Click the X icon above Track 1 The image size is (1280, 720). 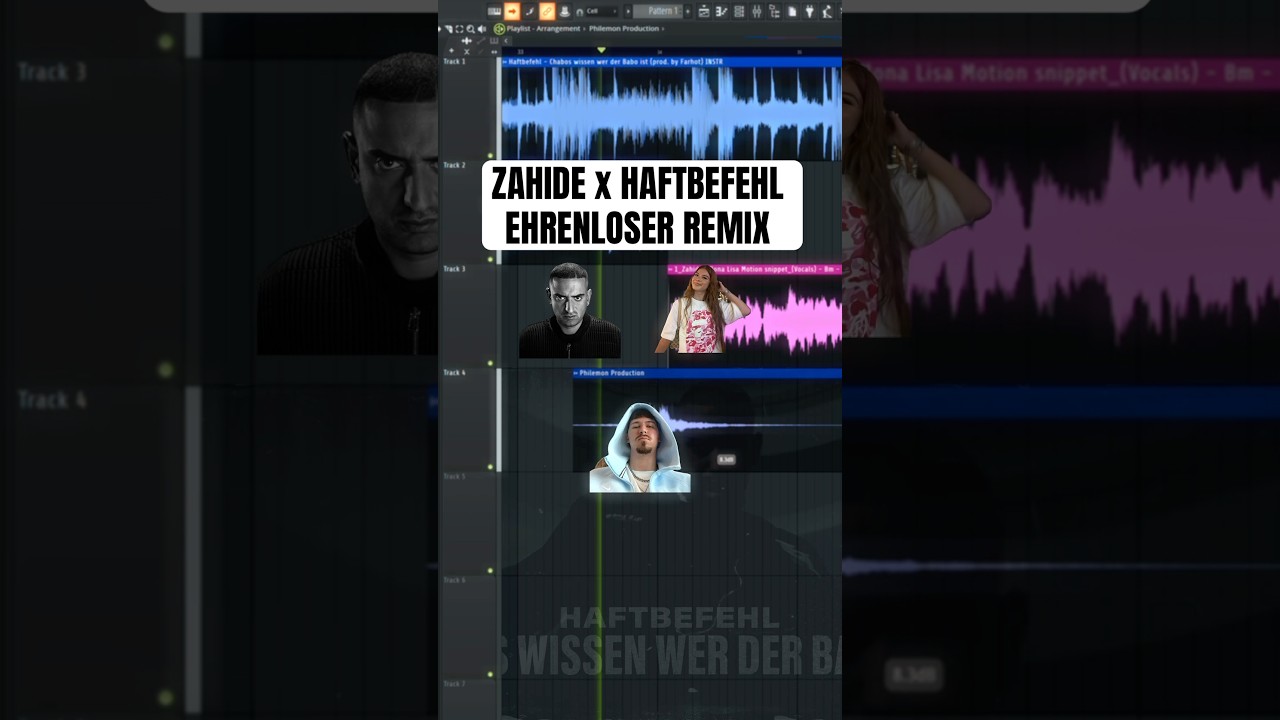(466, 51)
